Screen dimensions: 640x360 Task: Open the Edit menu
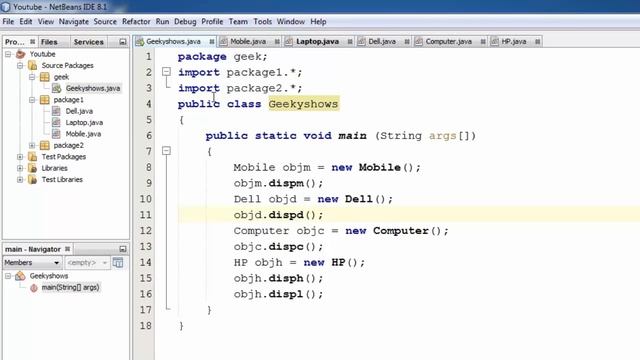(26, 22)
